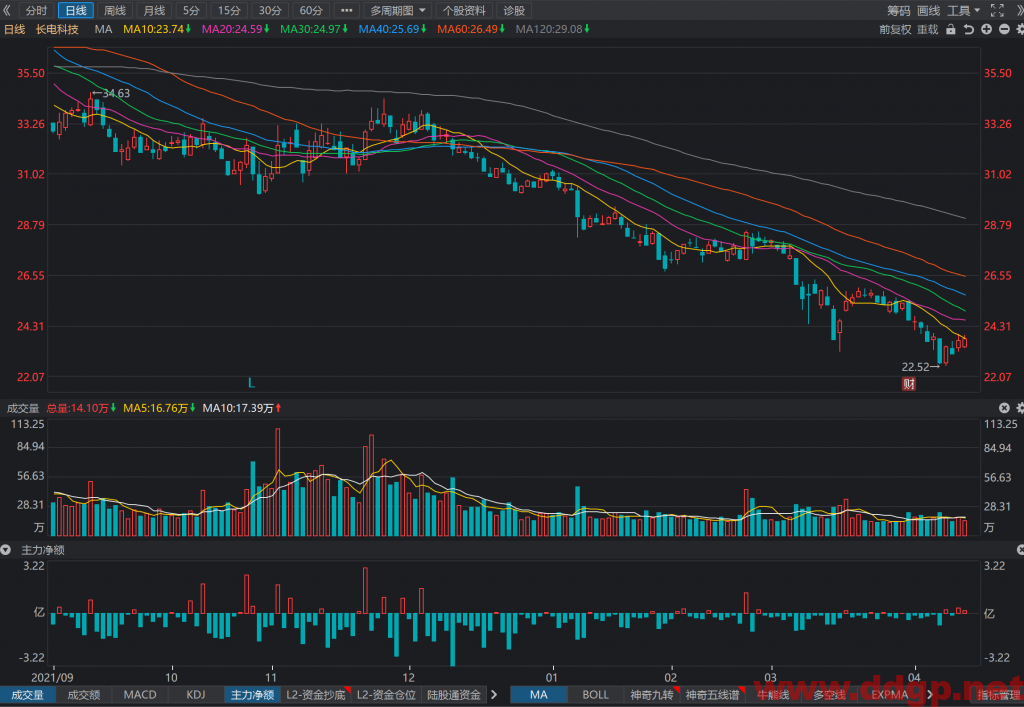The image size is (1024, 707).
Task: Click the 2021/09 date axis label
Action: (x=52, y=677)
